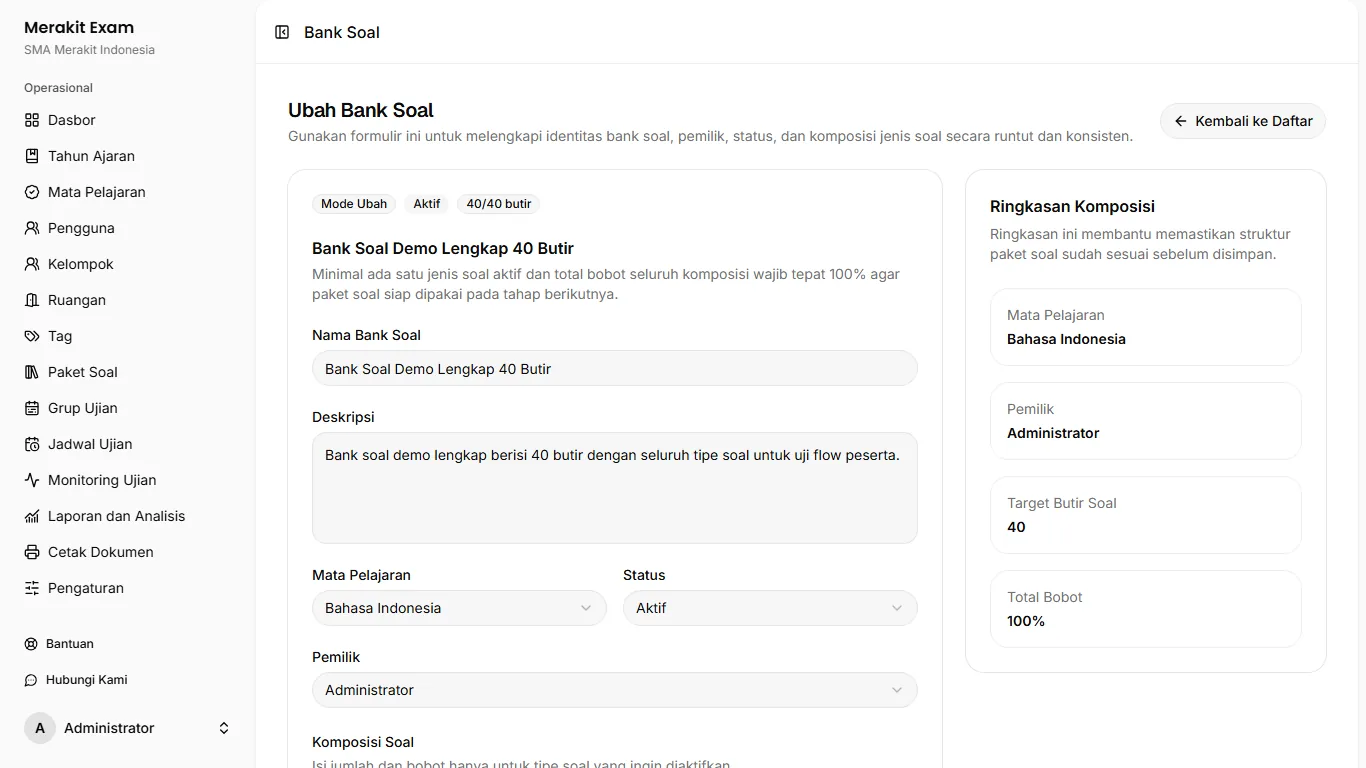Click the A avatar next to Administrator
This screenshot has width=1366, height=768.
(x=40, y=728)
